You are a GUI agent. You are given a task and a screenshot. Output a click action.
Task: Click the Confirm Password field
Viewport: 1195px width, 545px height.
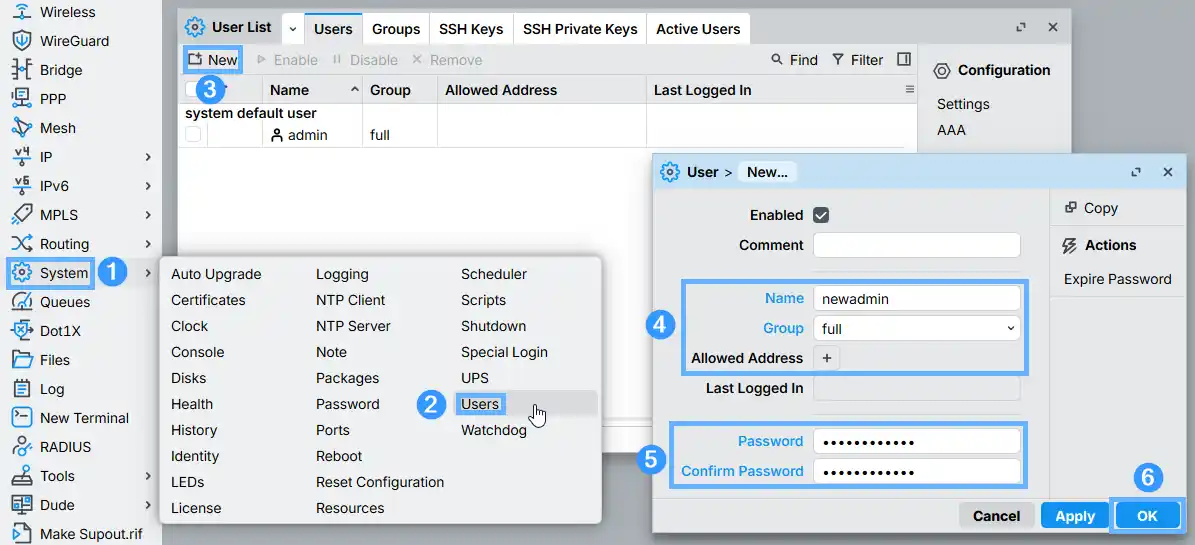[x=916, y=471]
